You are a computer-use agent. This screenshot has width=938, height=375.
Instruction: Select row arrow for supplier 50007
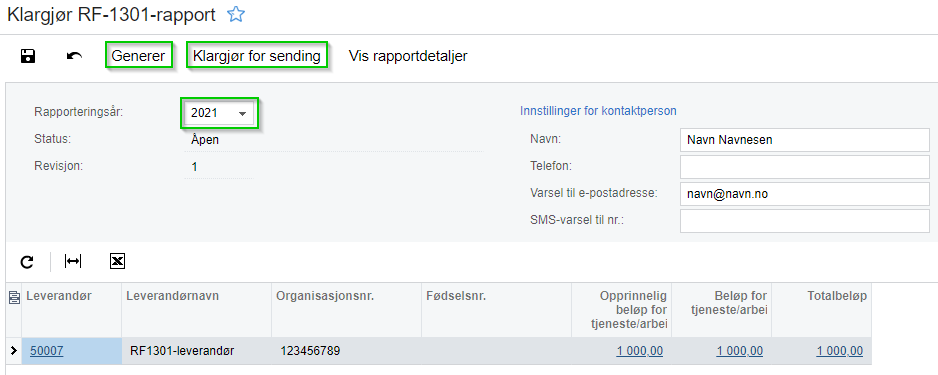[14, 351]
